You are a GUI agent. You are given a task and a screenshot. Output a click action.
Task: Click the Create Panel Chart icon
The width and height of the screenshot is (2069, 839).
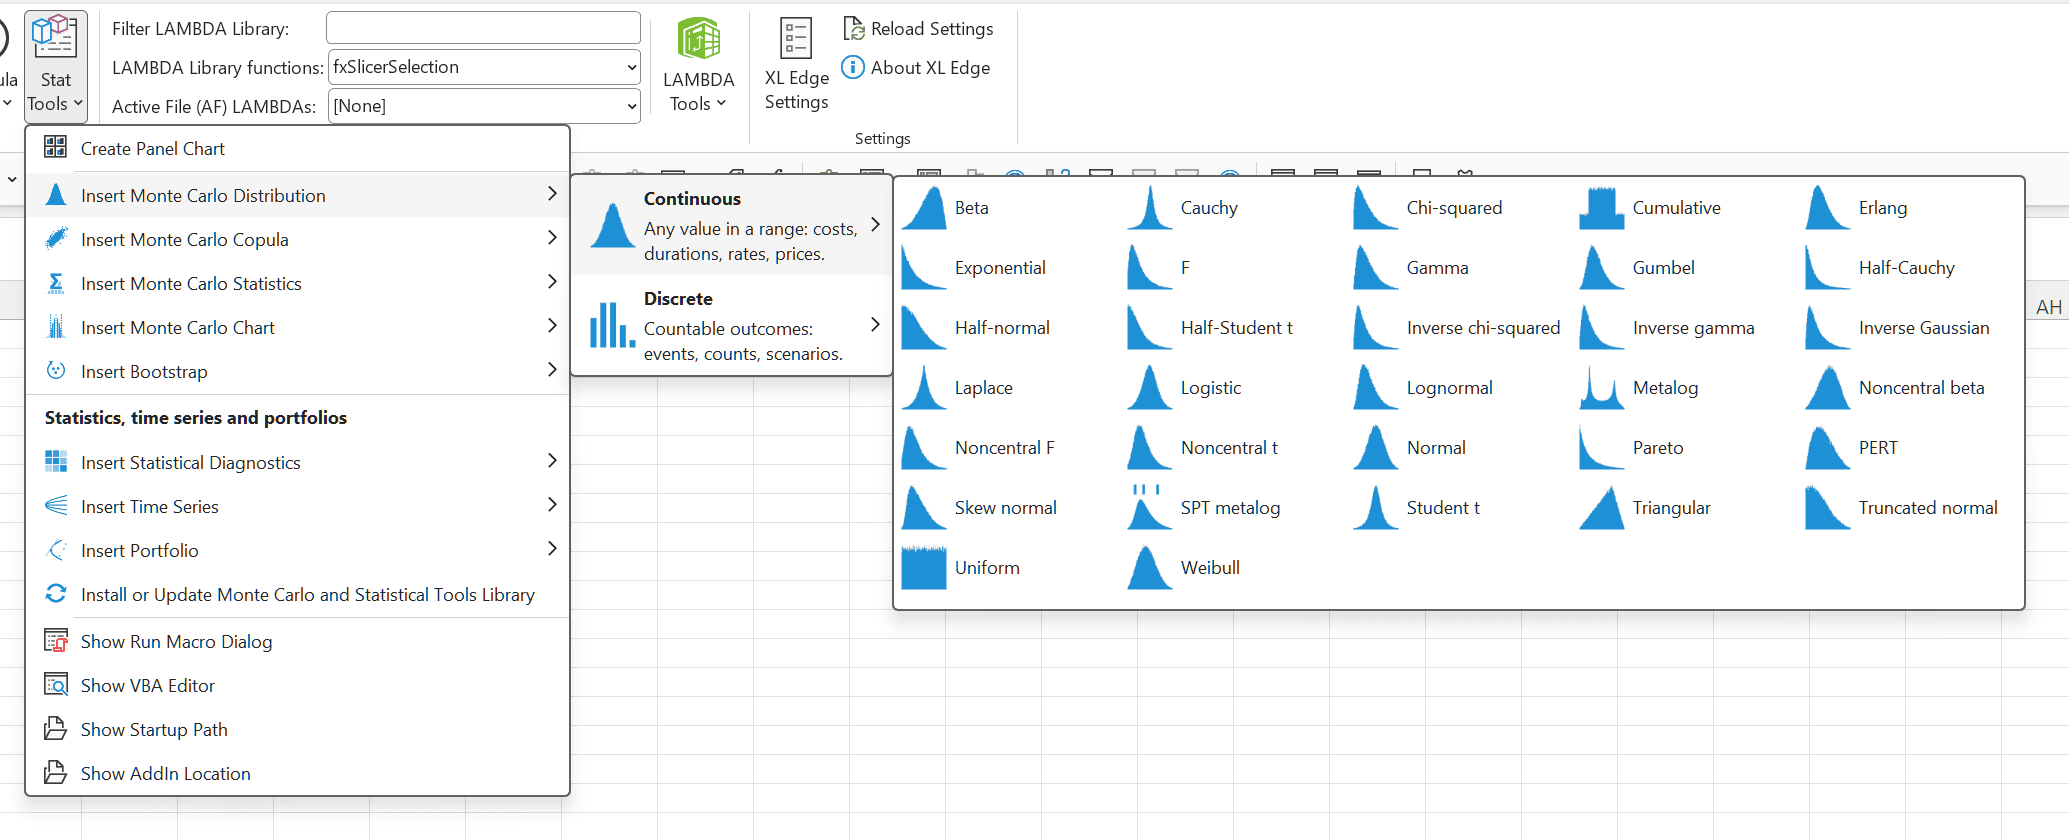[56, 148]
